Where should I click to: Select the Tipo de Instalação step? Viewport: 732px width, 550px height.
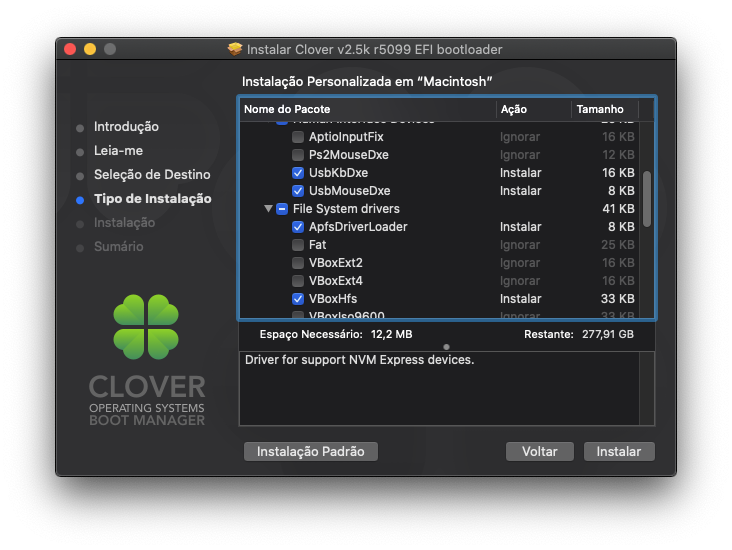153,198
